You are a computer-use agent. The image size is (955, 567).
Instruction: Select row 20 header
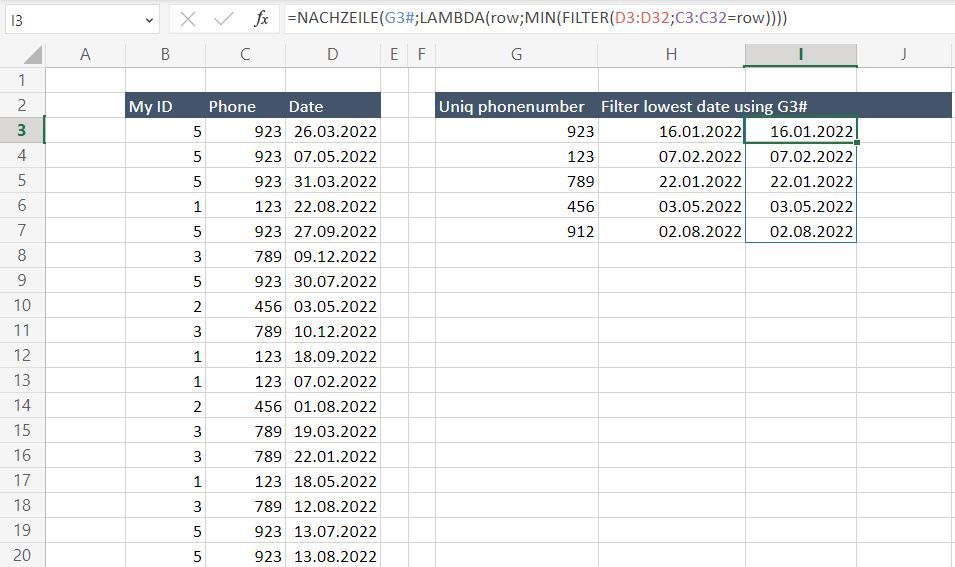click(22, 555)
